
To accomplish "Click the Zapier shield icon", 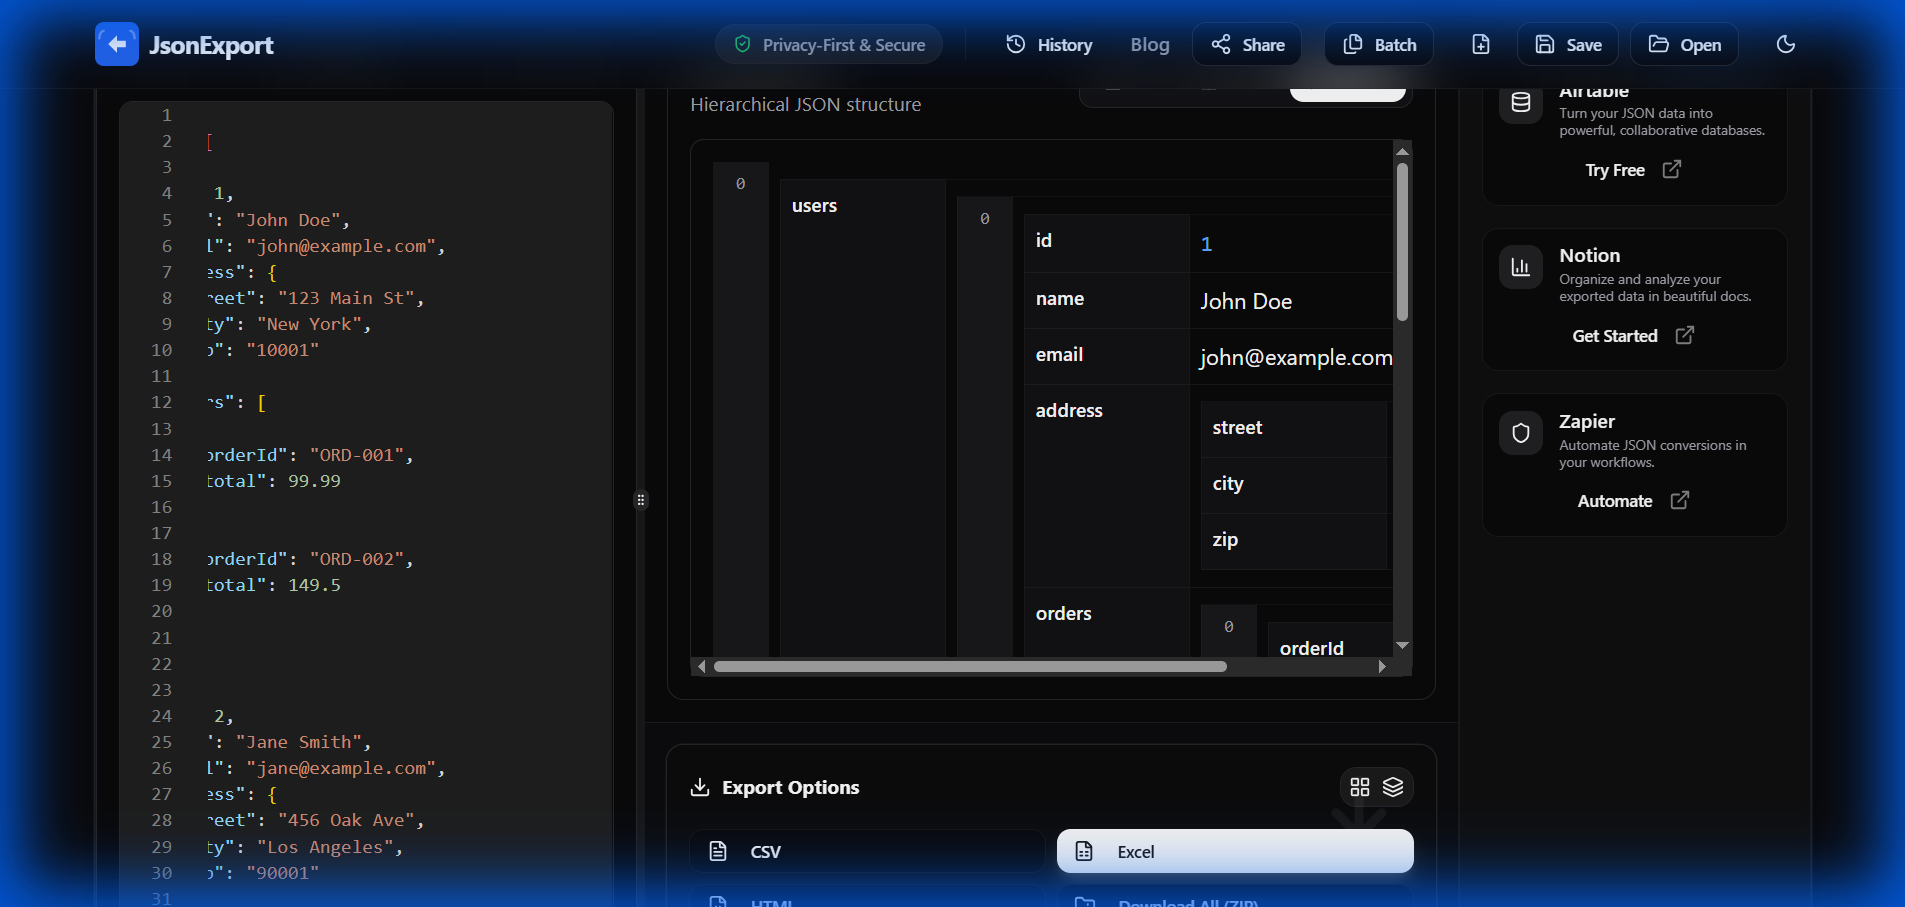I will 1520,433.
